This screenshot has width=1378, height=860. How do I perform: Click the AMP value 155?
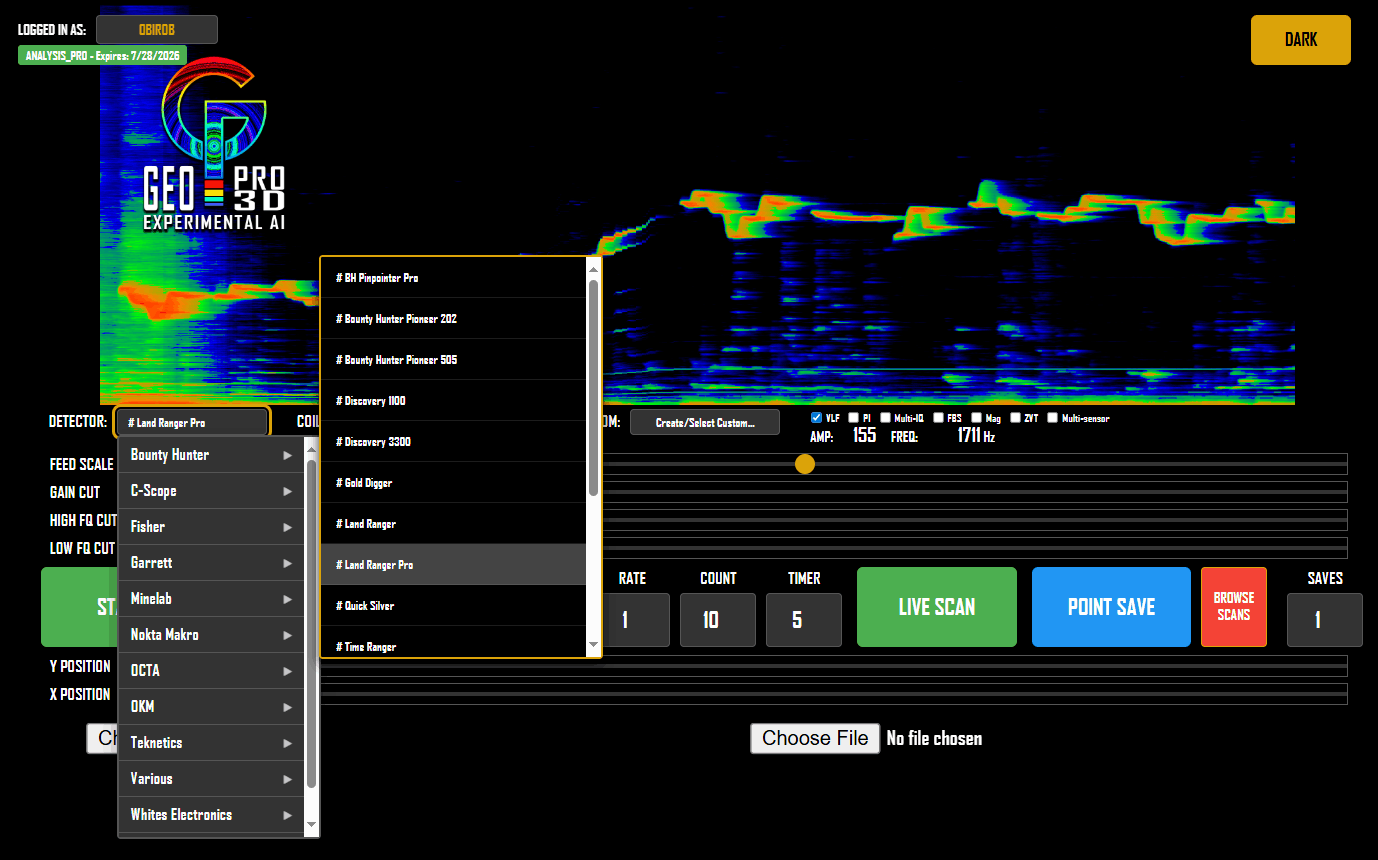click(865, 436)
